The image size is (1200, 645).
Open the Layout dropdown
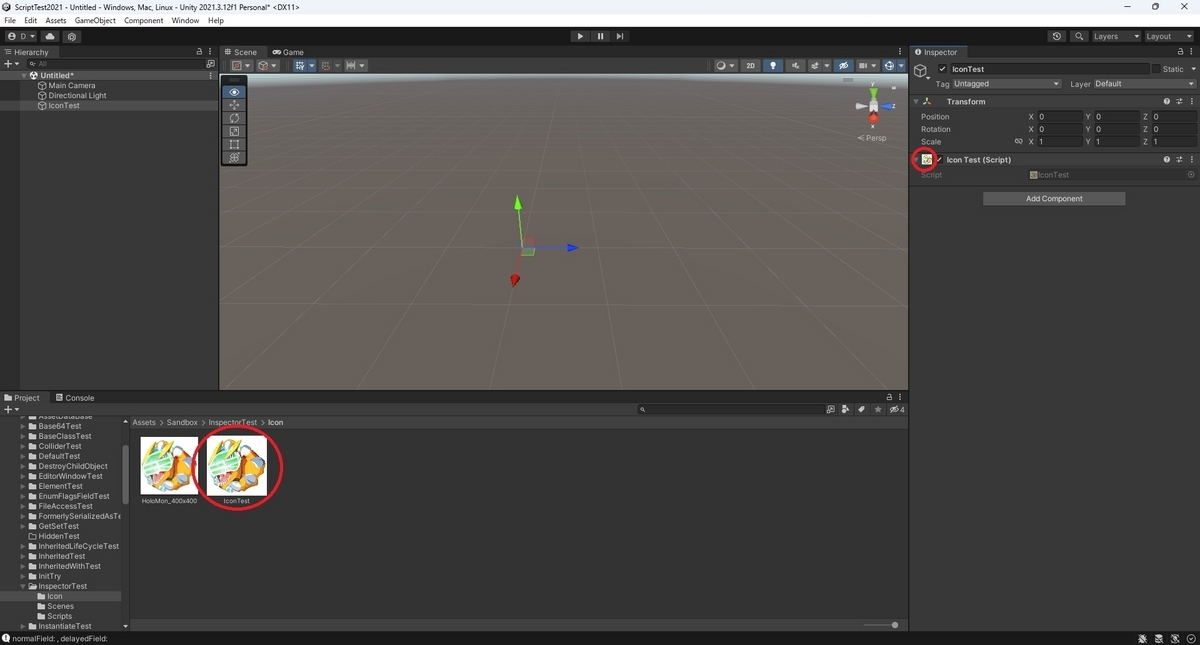(x=1169, y=36)
